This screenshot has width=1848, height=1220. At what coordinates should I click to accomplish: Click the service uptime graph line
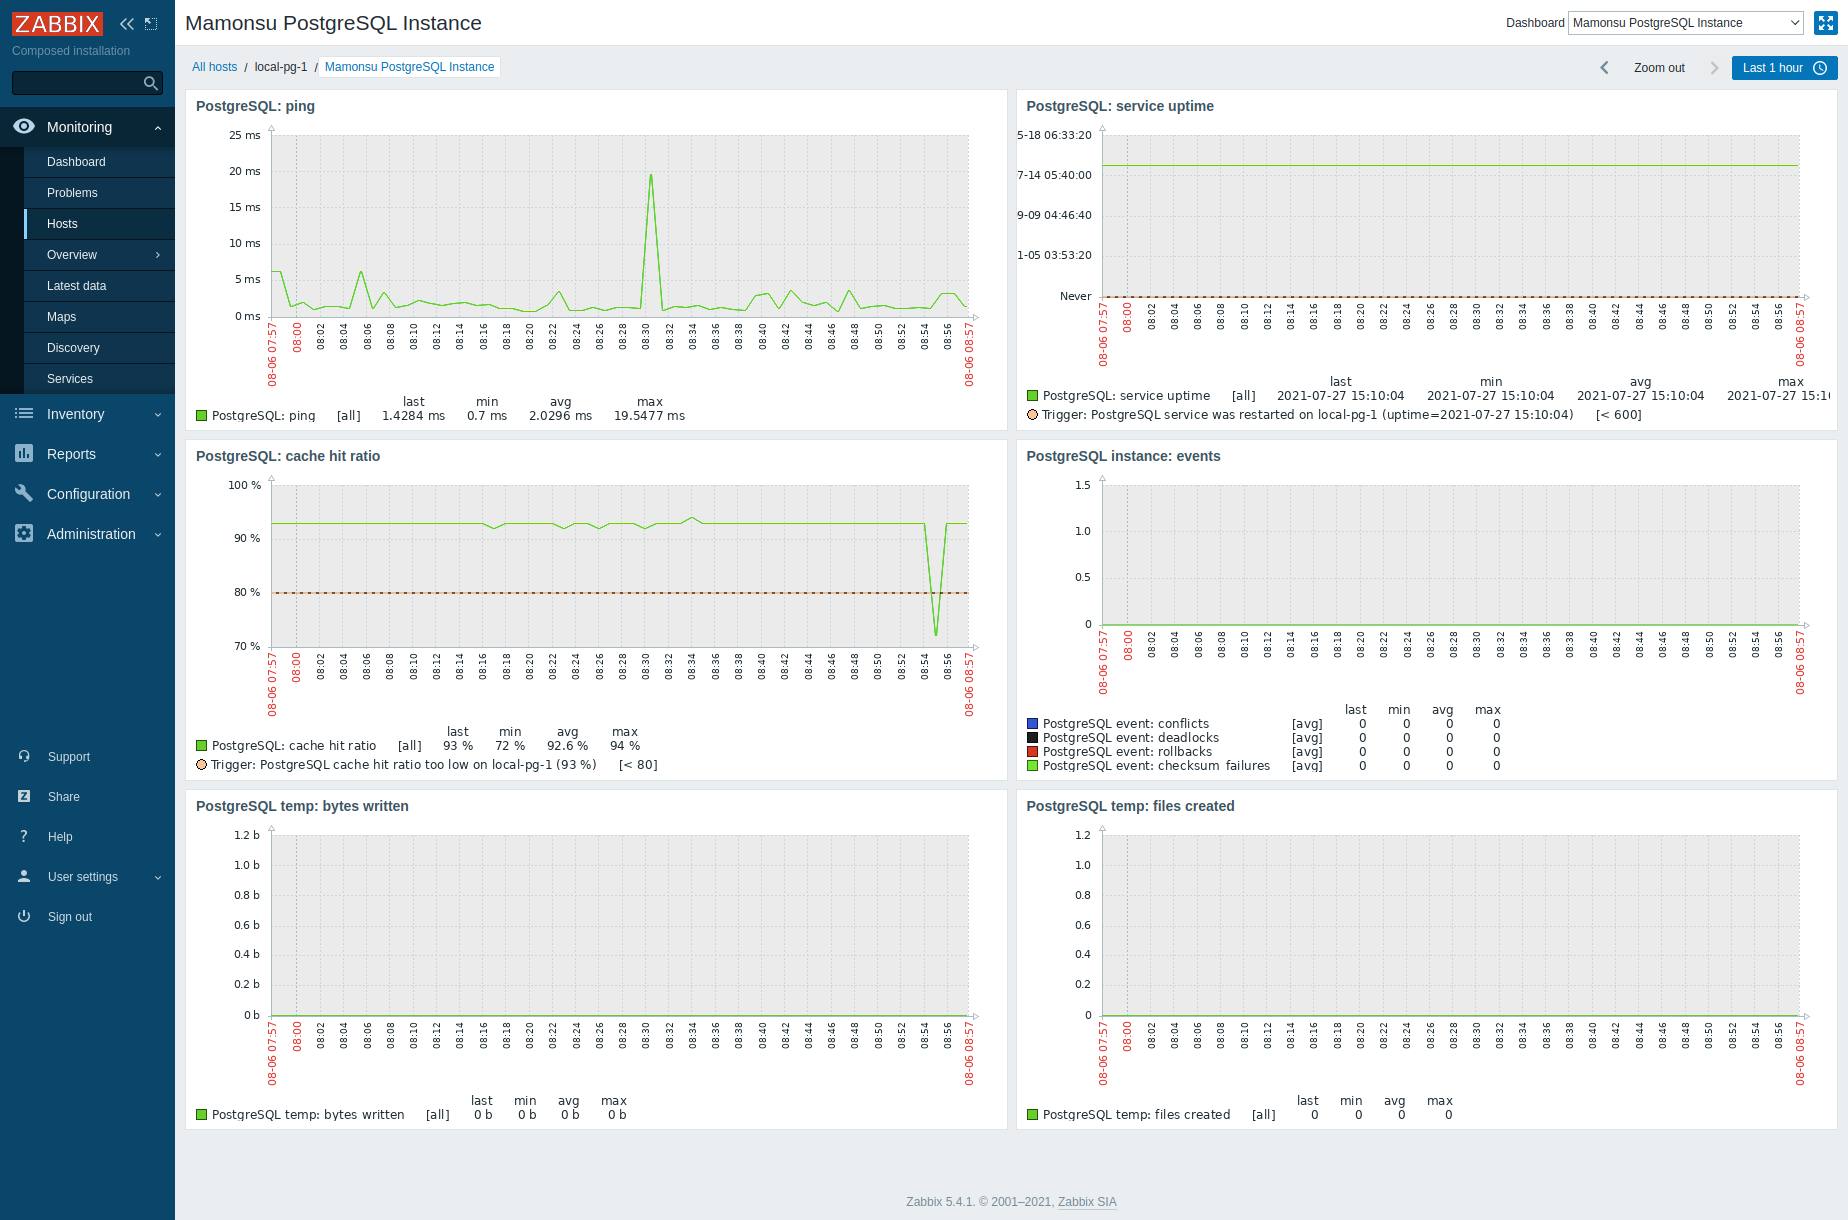pyautogui.click(x=1450, y=165)
